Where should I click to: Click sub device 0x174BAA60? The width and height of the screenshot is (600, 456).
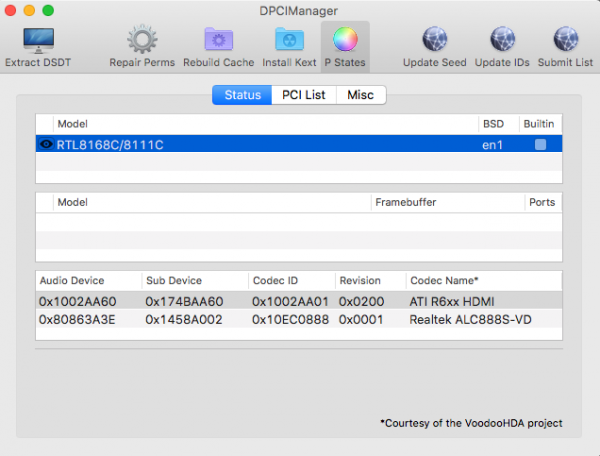[x=184, y=301]
